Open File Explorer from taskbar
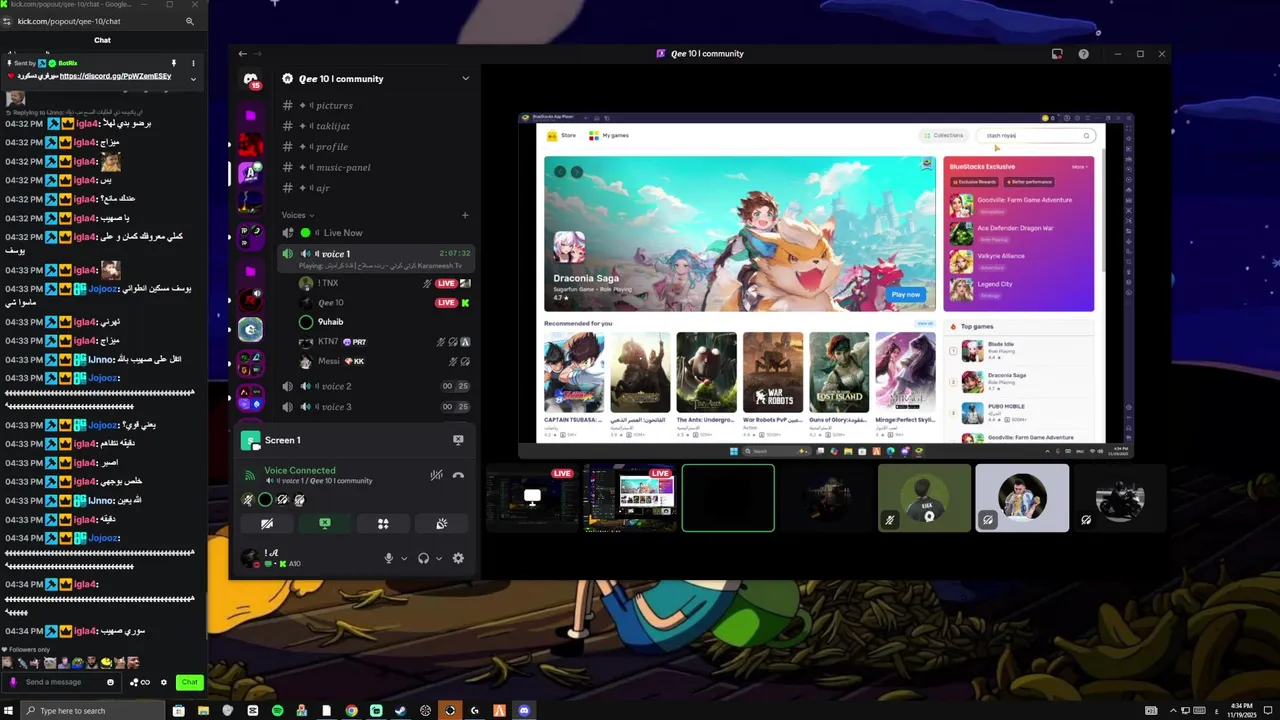Viewport: 1280px width, 720px height. [x=203, y=710]
